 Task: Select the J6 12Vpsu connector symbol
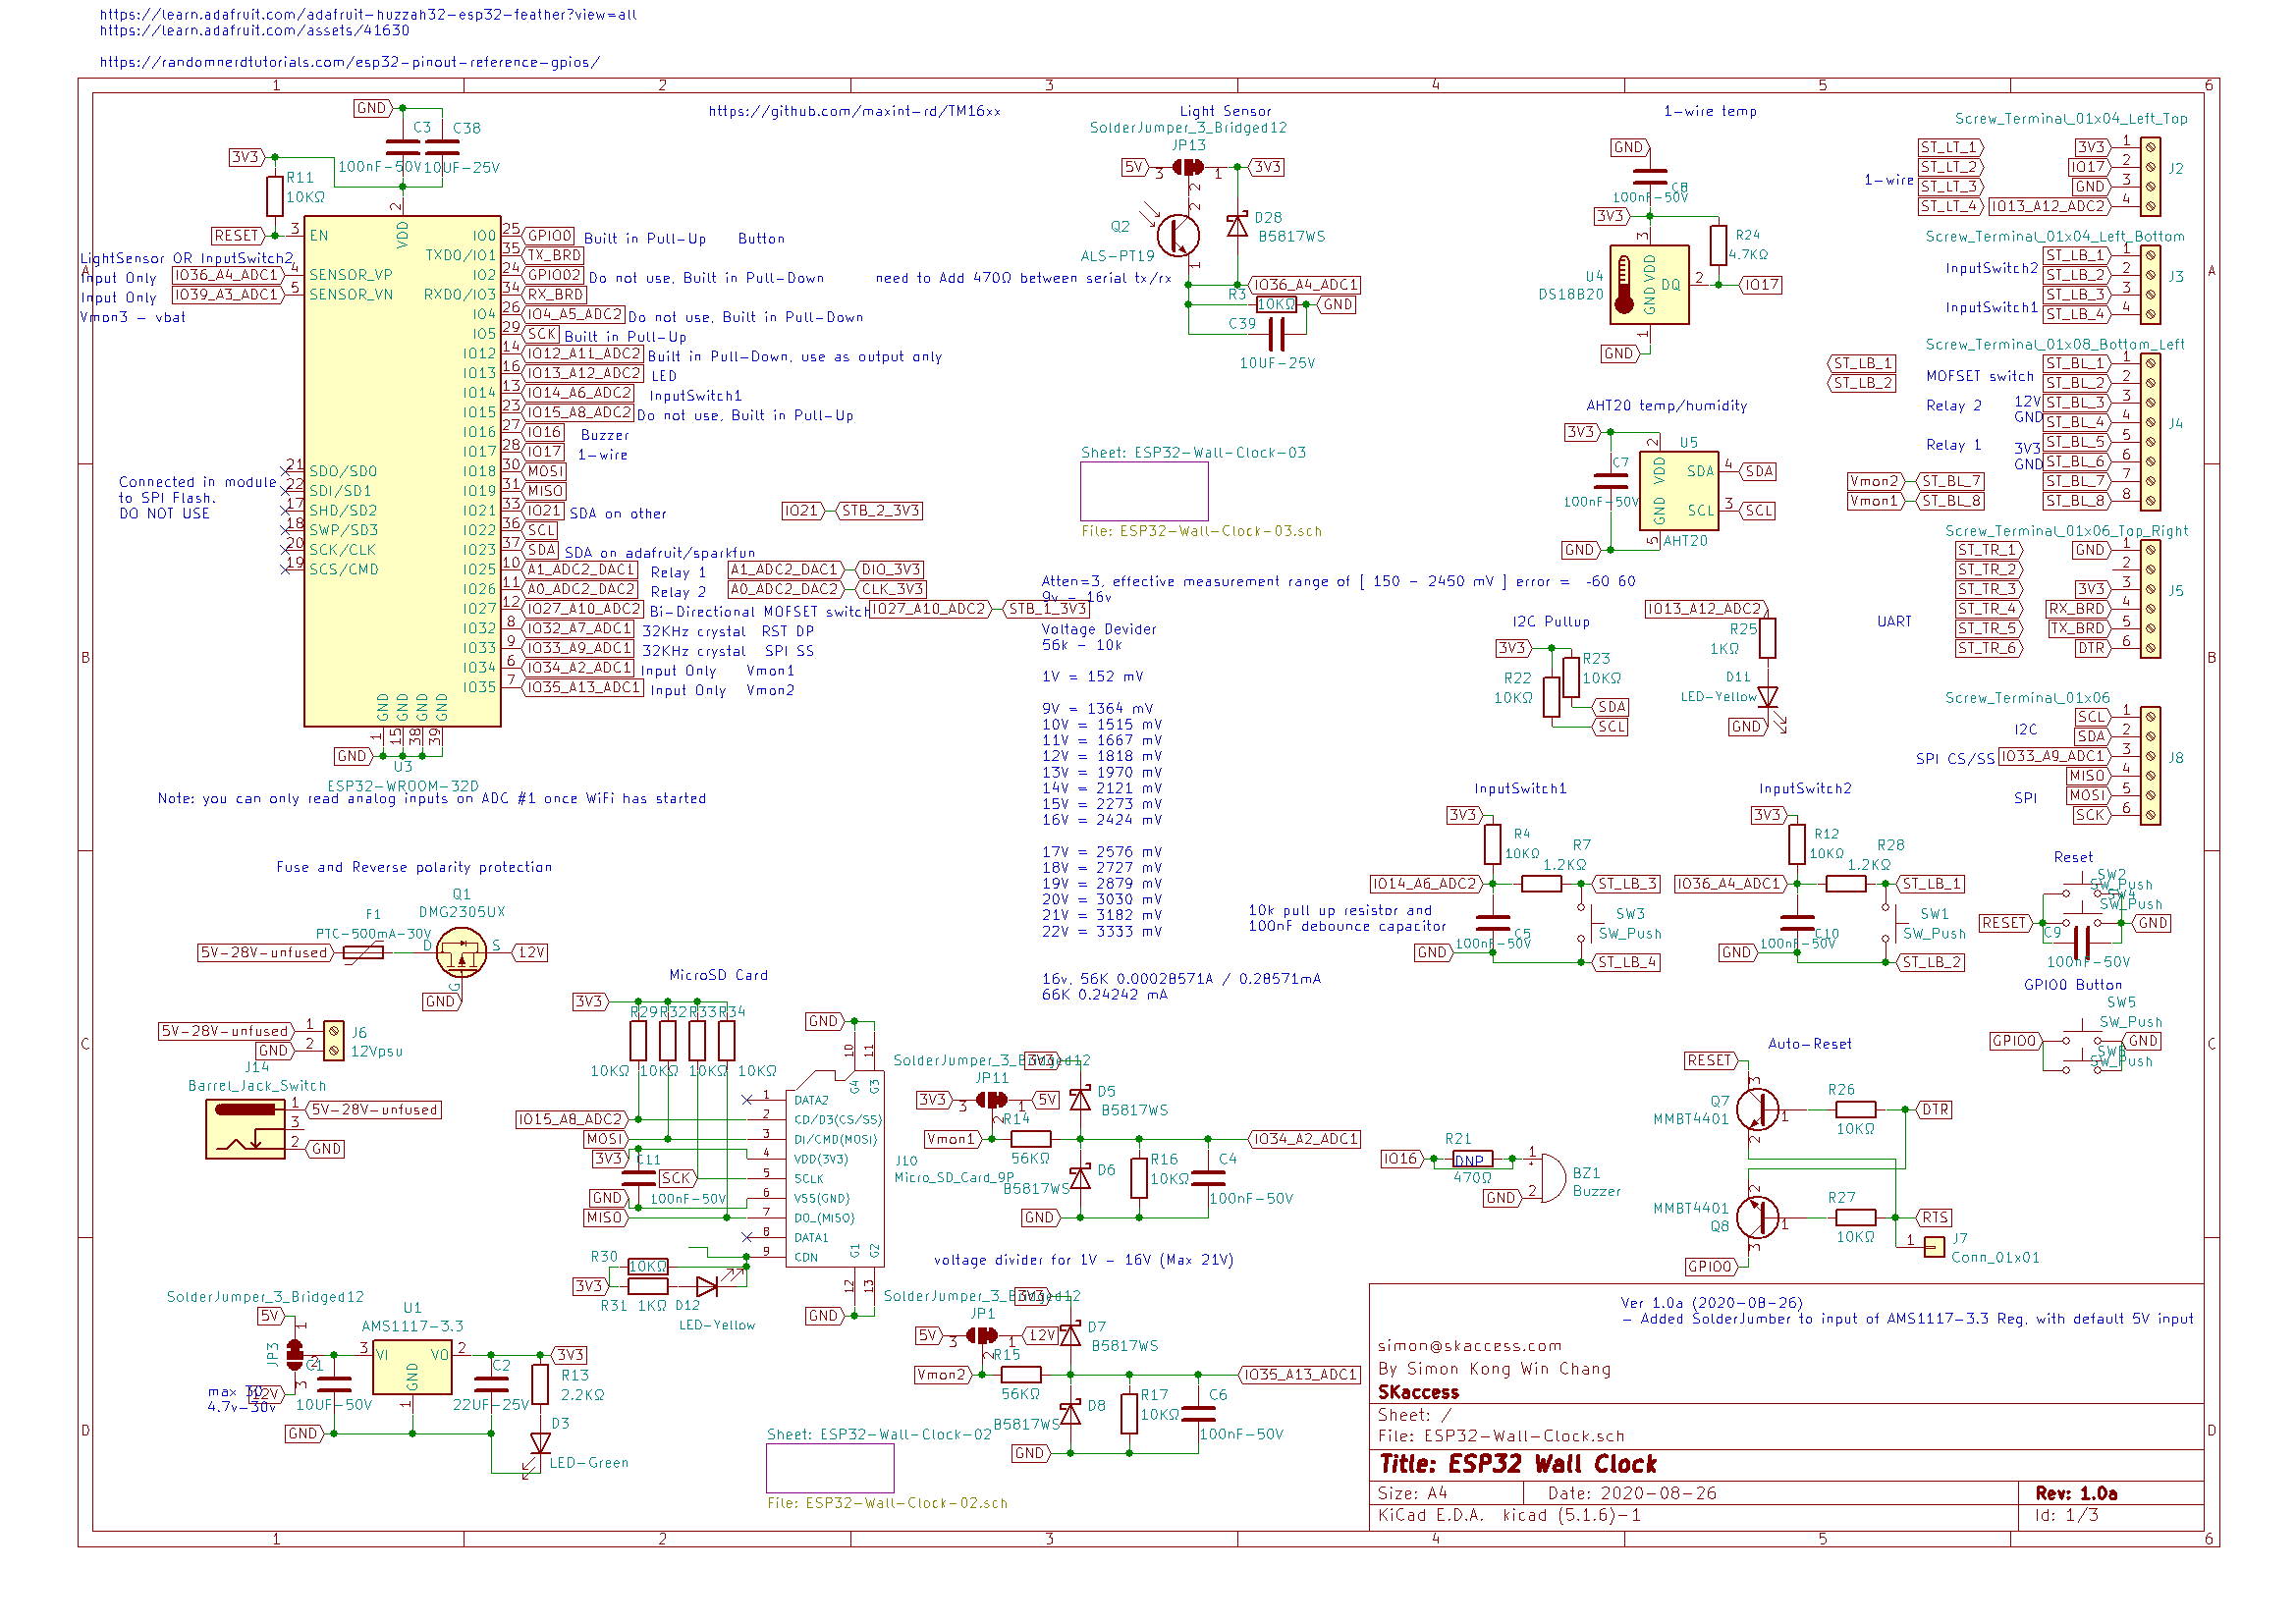pyautogui.click(x=334, y=1040)
